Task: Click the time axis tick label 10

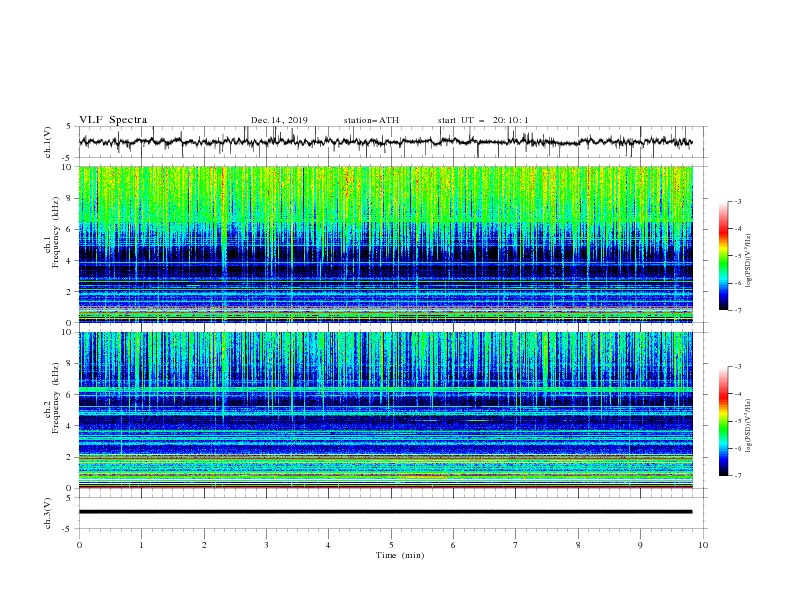Action: 703,545
